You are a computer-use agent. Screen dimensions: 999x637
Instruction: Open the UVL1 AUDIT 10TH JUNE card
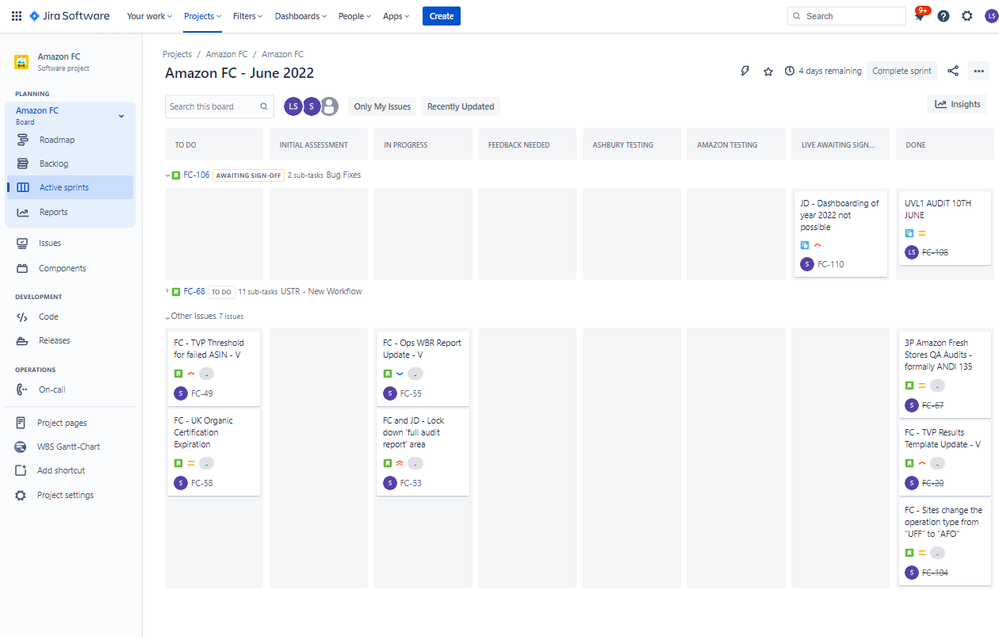coord(944,227)
